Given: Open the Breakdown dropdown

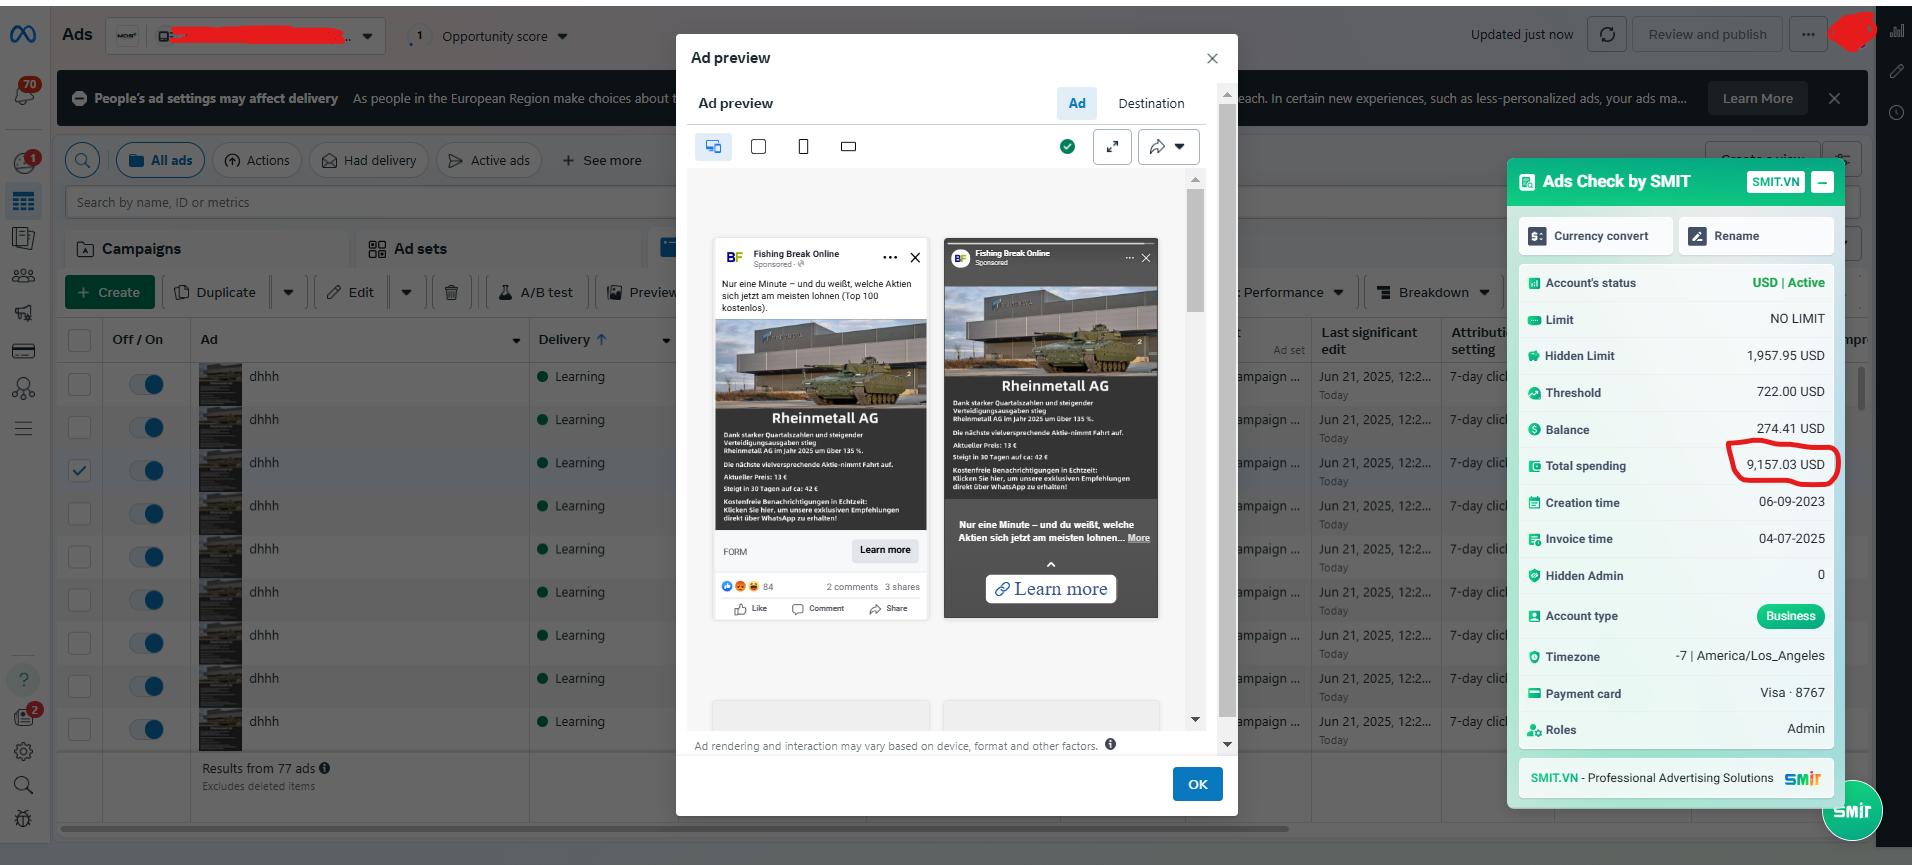Looking at the screenshot, I should point(1434,292).
